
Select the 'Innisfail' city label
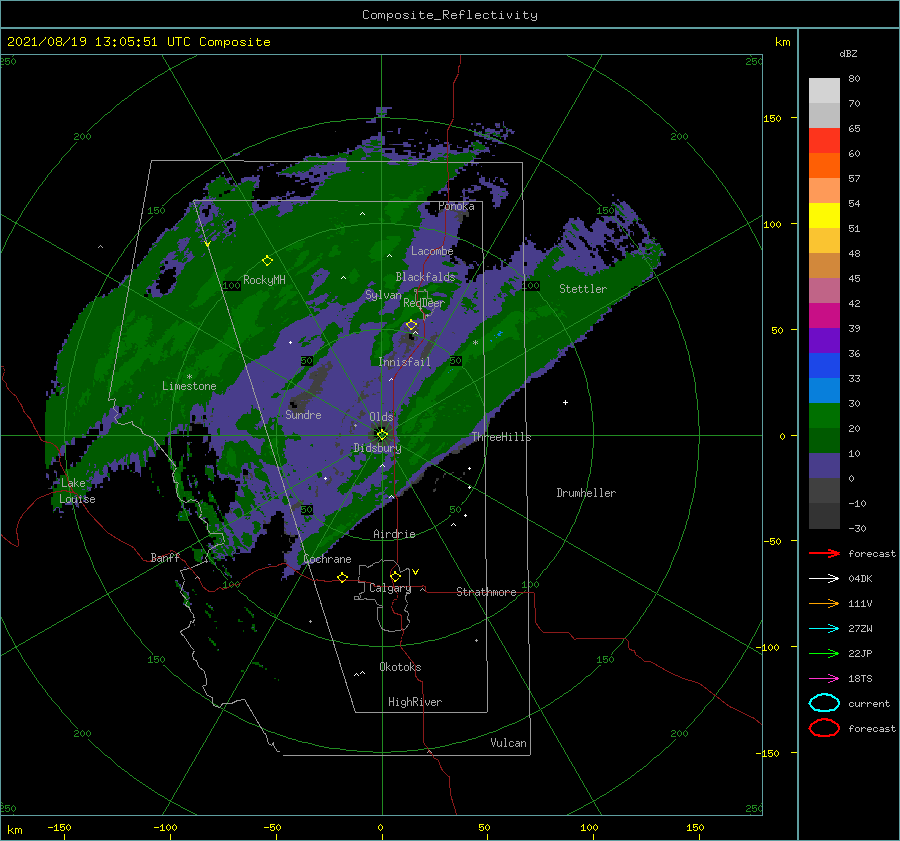click(x=404, y=362)
